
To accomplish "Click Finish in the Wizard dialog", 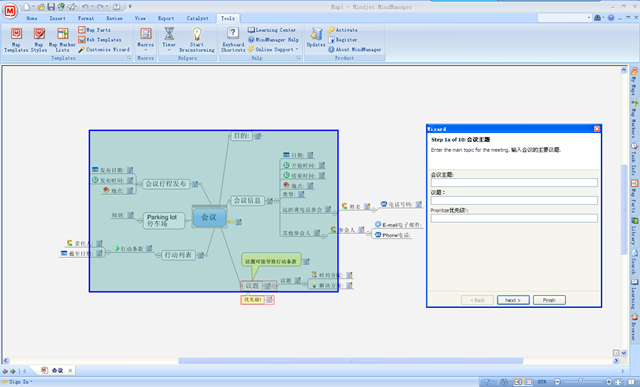I will 549,300.
